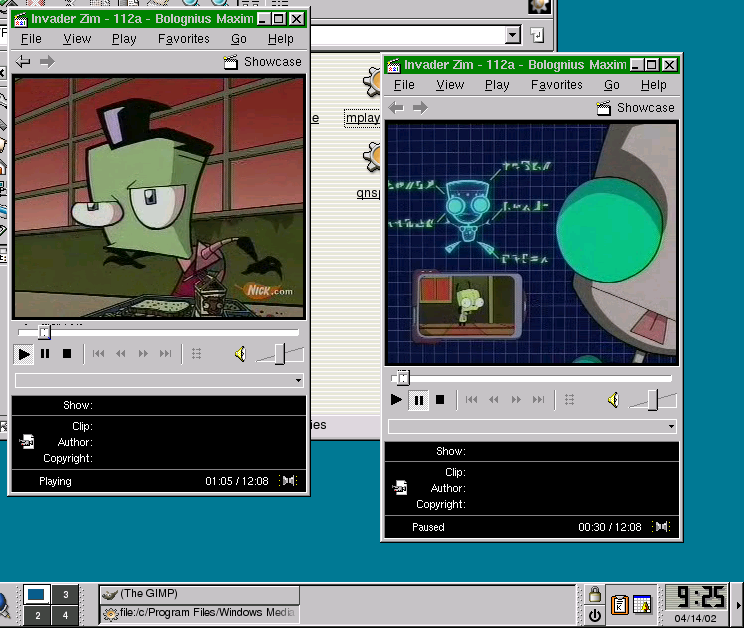
Task: Open Go menu in left player
Action: pos(239,39)
